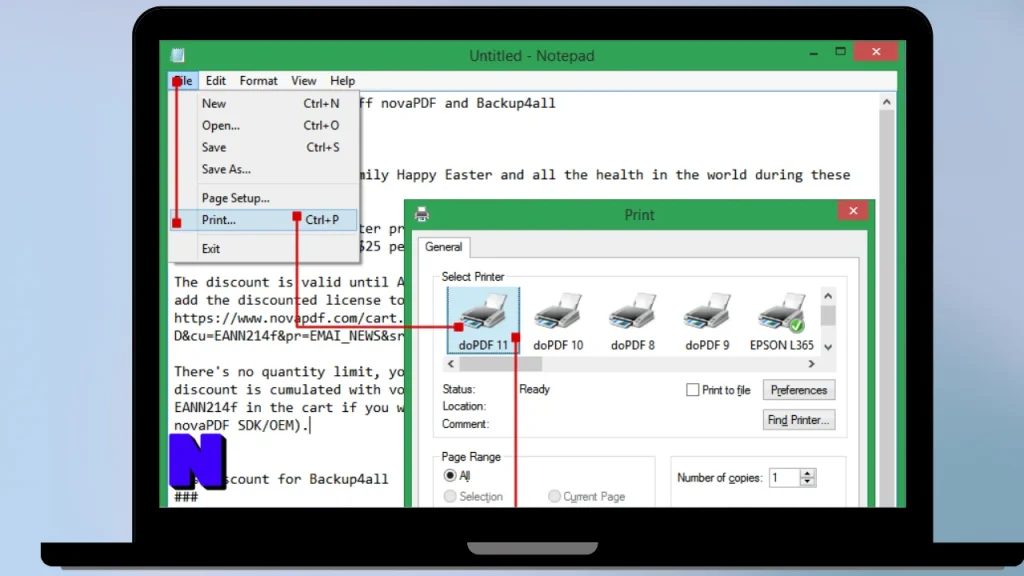This screenshot has width=1024, height=576.
Task: Select the Selection page range radio
Action: pos(450,496)
